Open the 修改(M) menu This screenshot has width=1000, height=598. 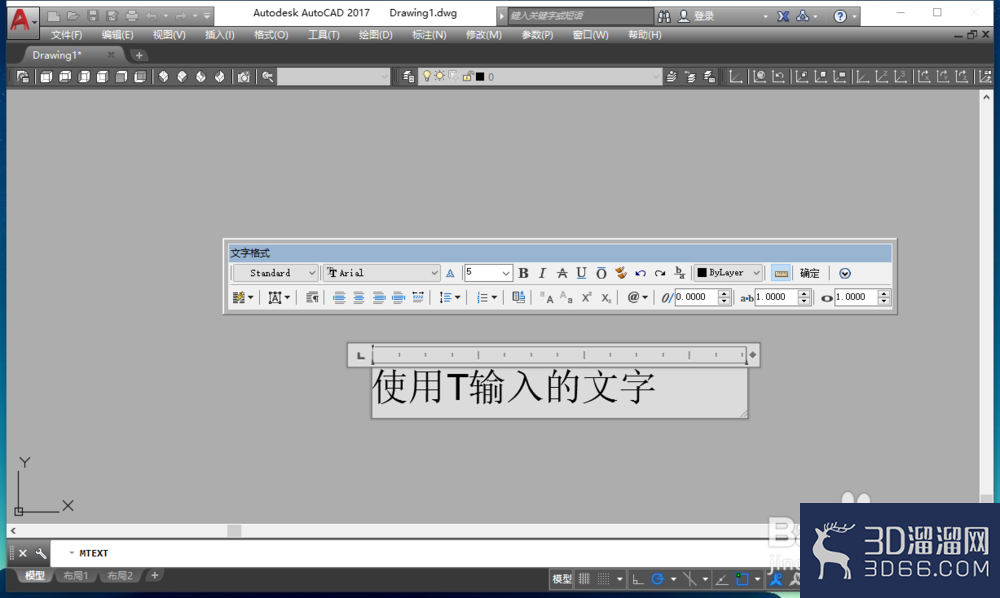[483, 34]
